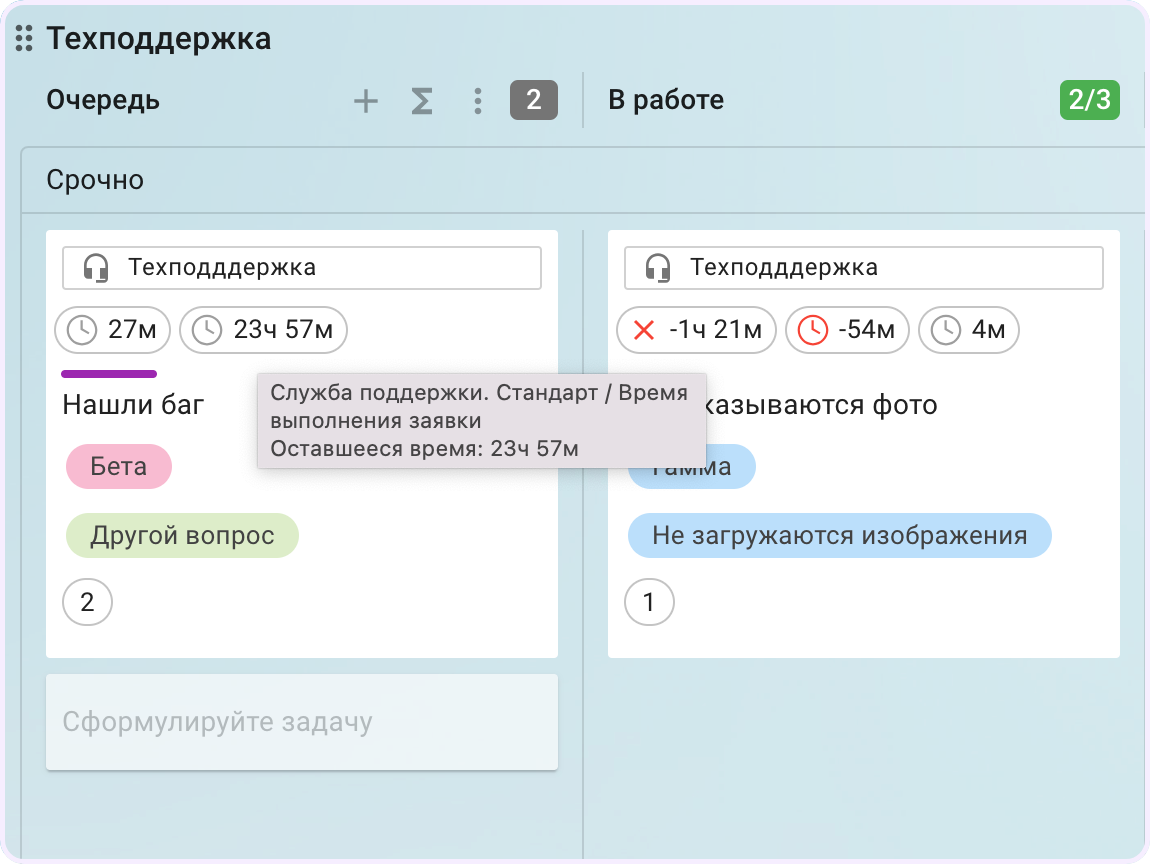Click the Техподдержка board title
This screenshot has height=864, width=1150.
point(158,38)
